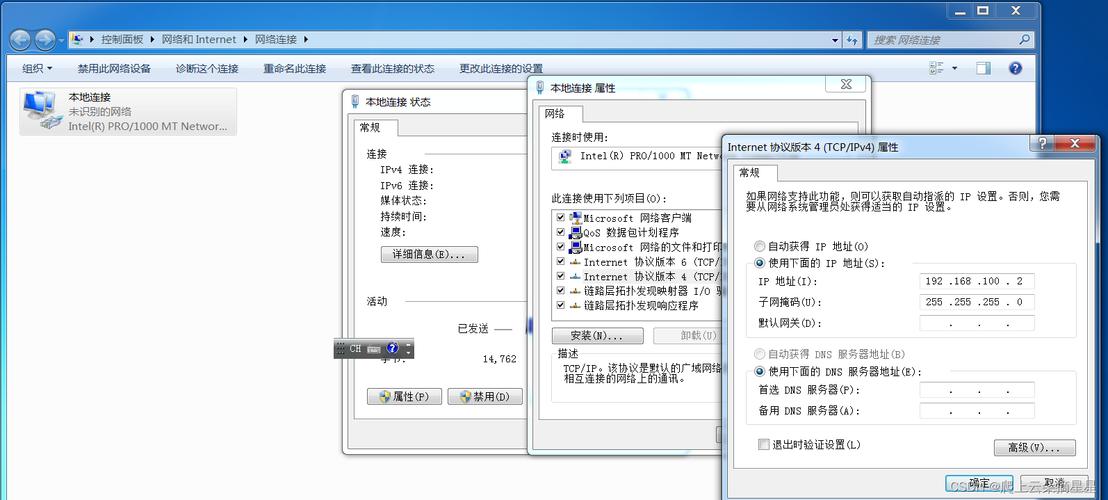This screenshot has height=500, width=1108.
Task: Click the 首选 DNS 服务器 field
Action: pos(977,390)
